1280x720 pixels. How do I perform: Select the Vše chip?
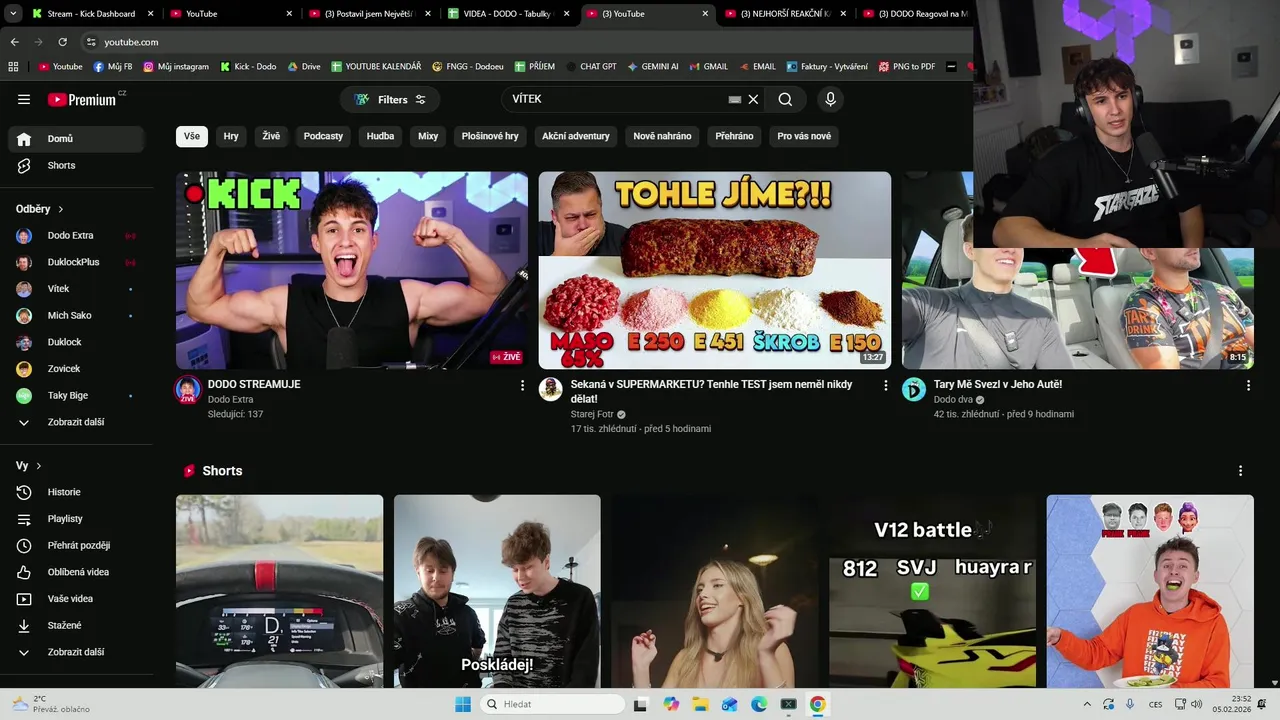pos(192,136)
